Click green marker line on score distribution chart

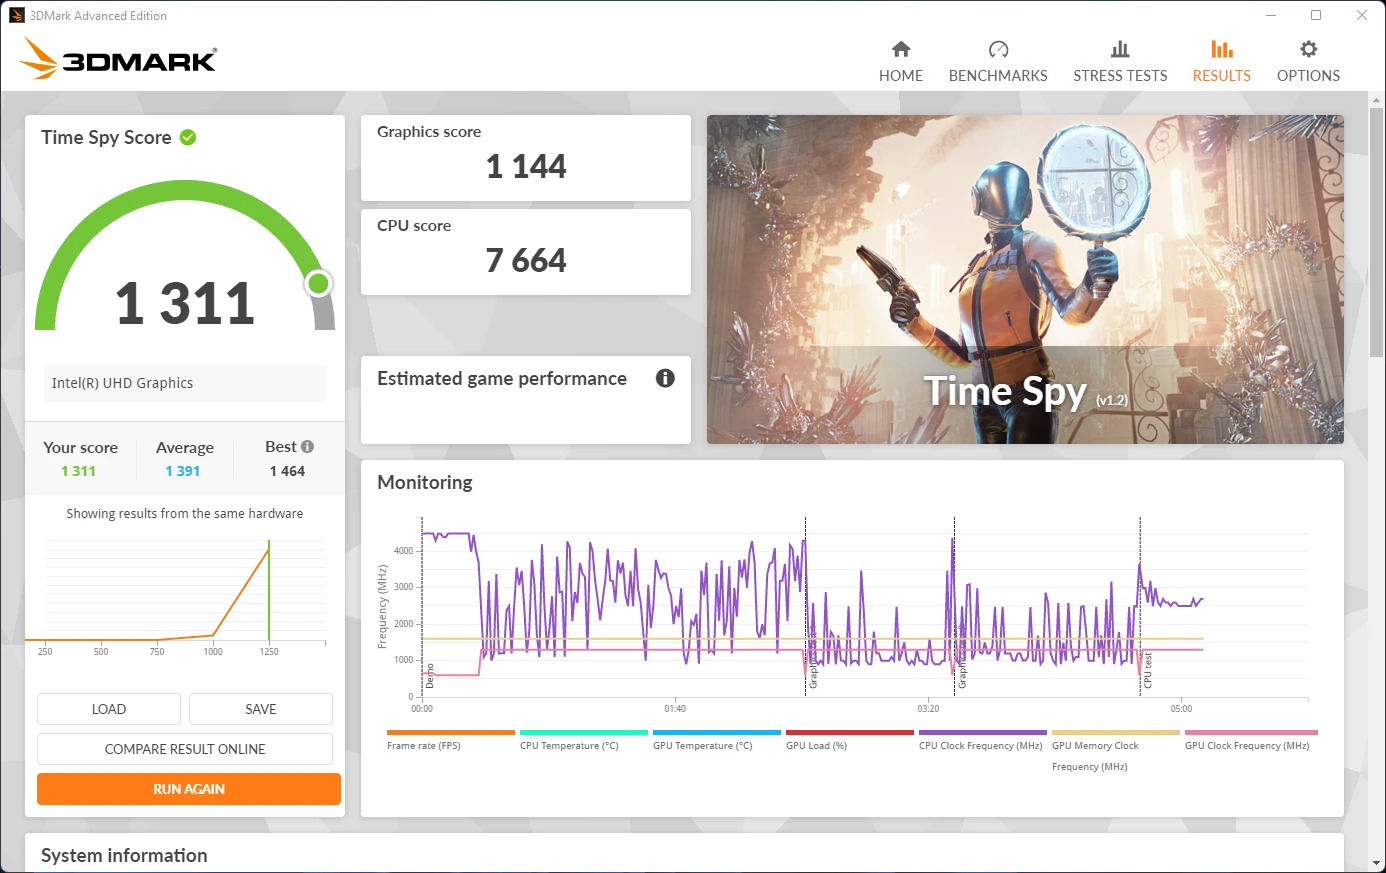tap(269, 590)
